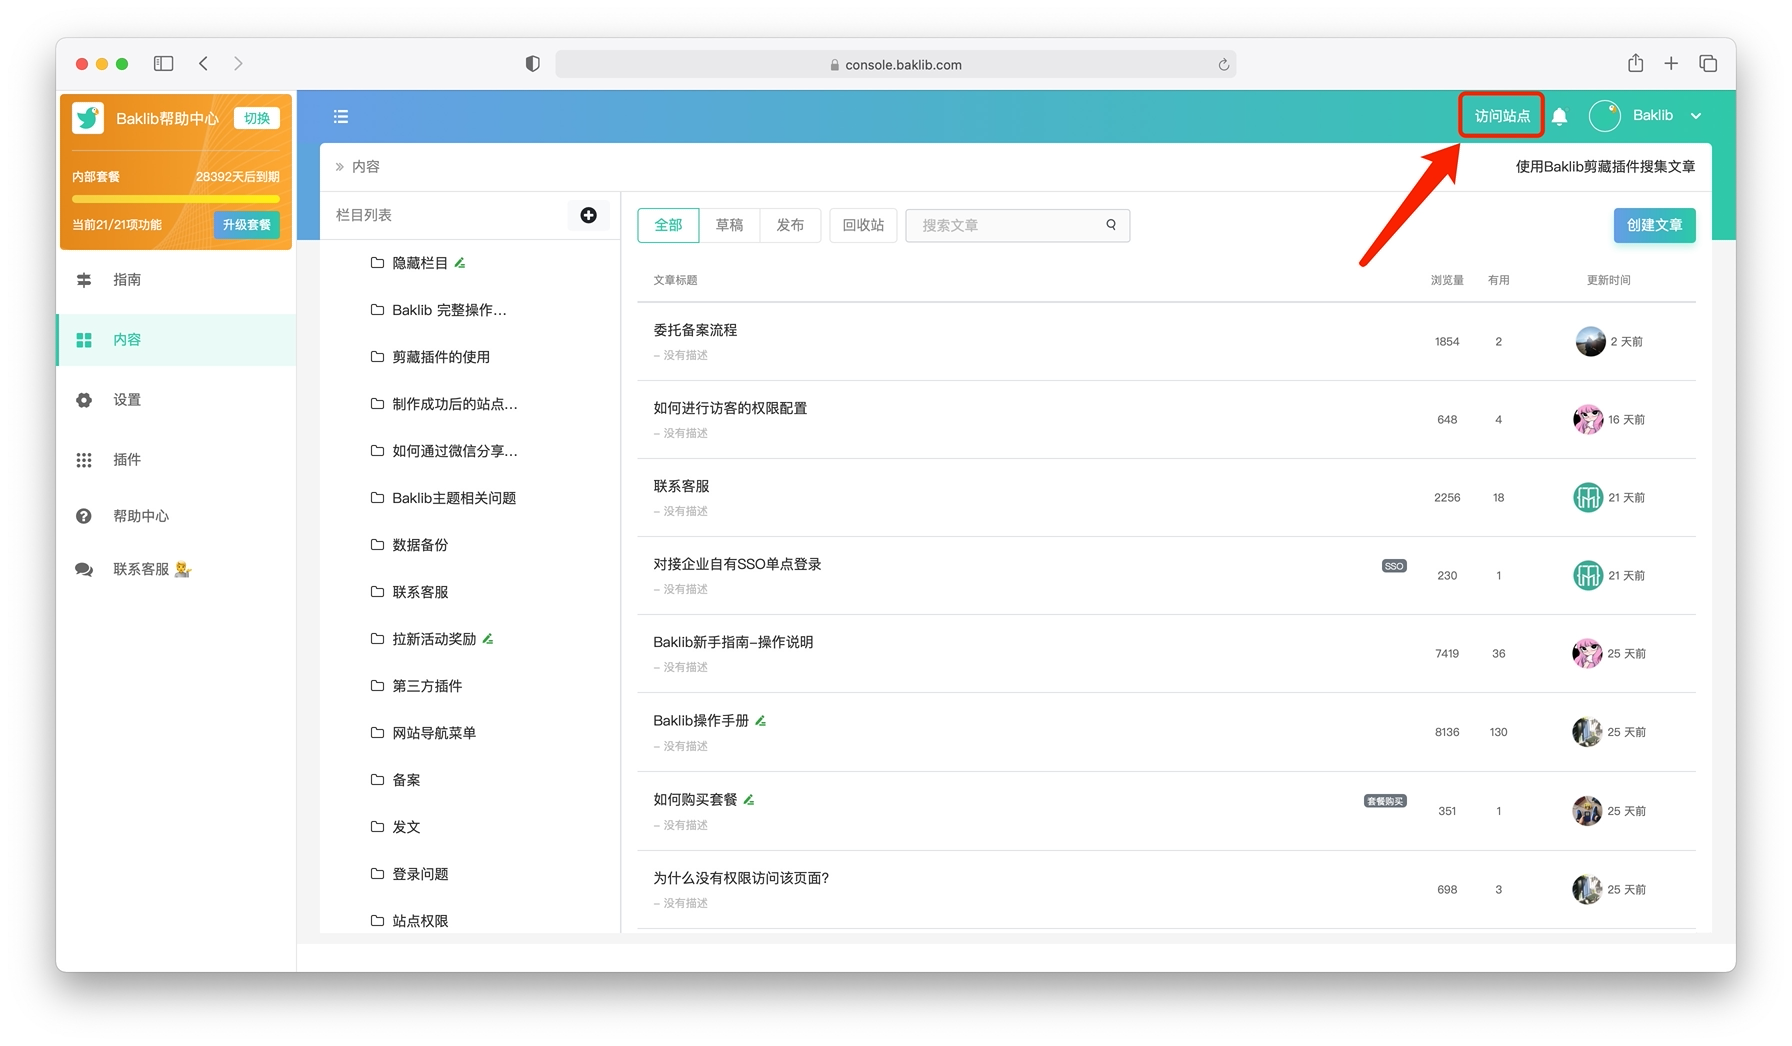
Task: Create article with 创建文章 button
Action: (x=1654, y=225)
